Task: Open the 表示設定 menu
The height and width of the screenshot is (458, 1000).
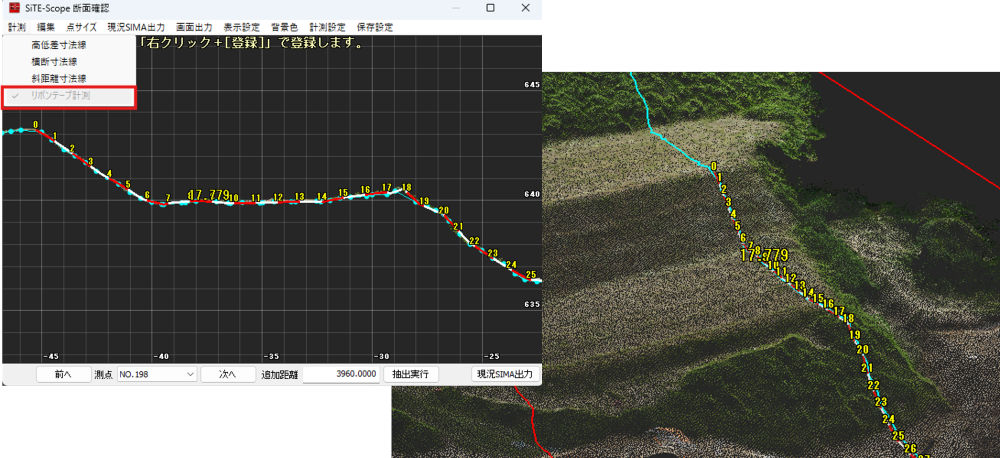Action: (241, 27)
